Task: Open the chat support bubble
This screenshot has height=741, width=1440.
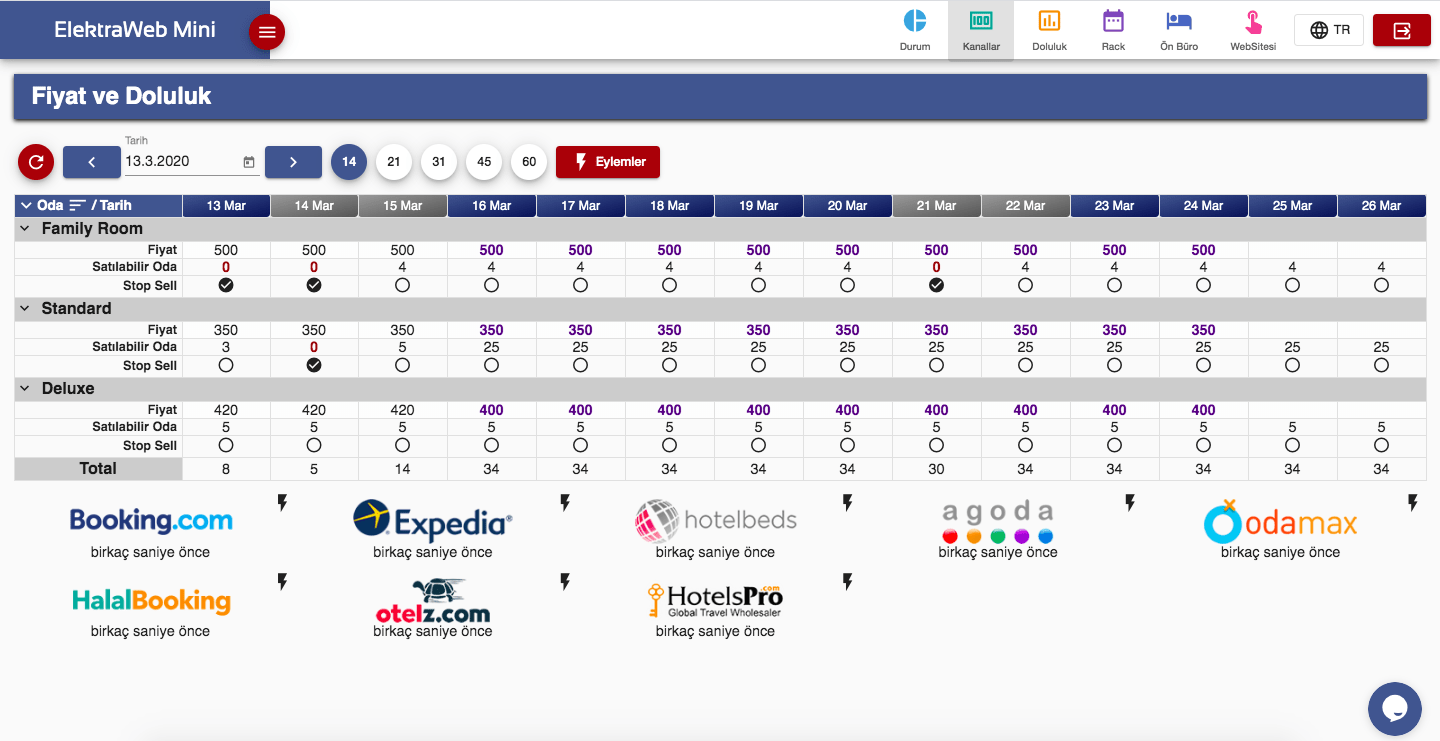Action: click(1395, 709)
